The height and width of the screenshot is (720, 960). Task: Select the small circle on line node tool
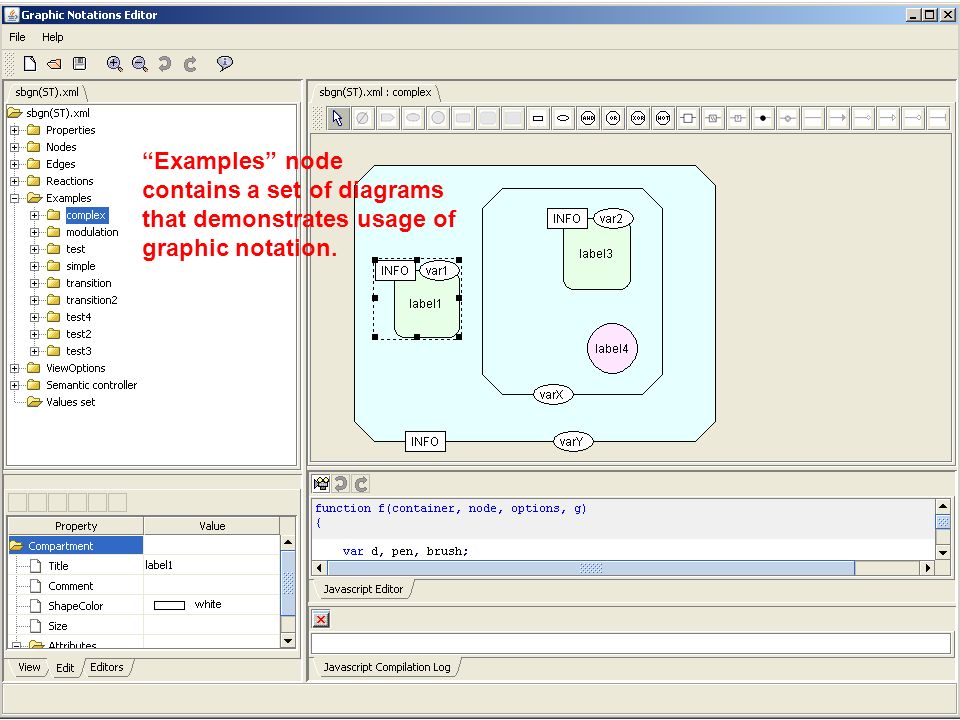(x=788, y=118)
